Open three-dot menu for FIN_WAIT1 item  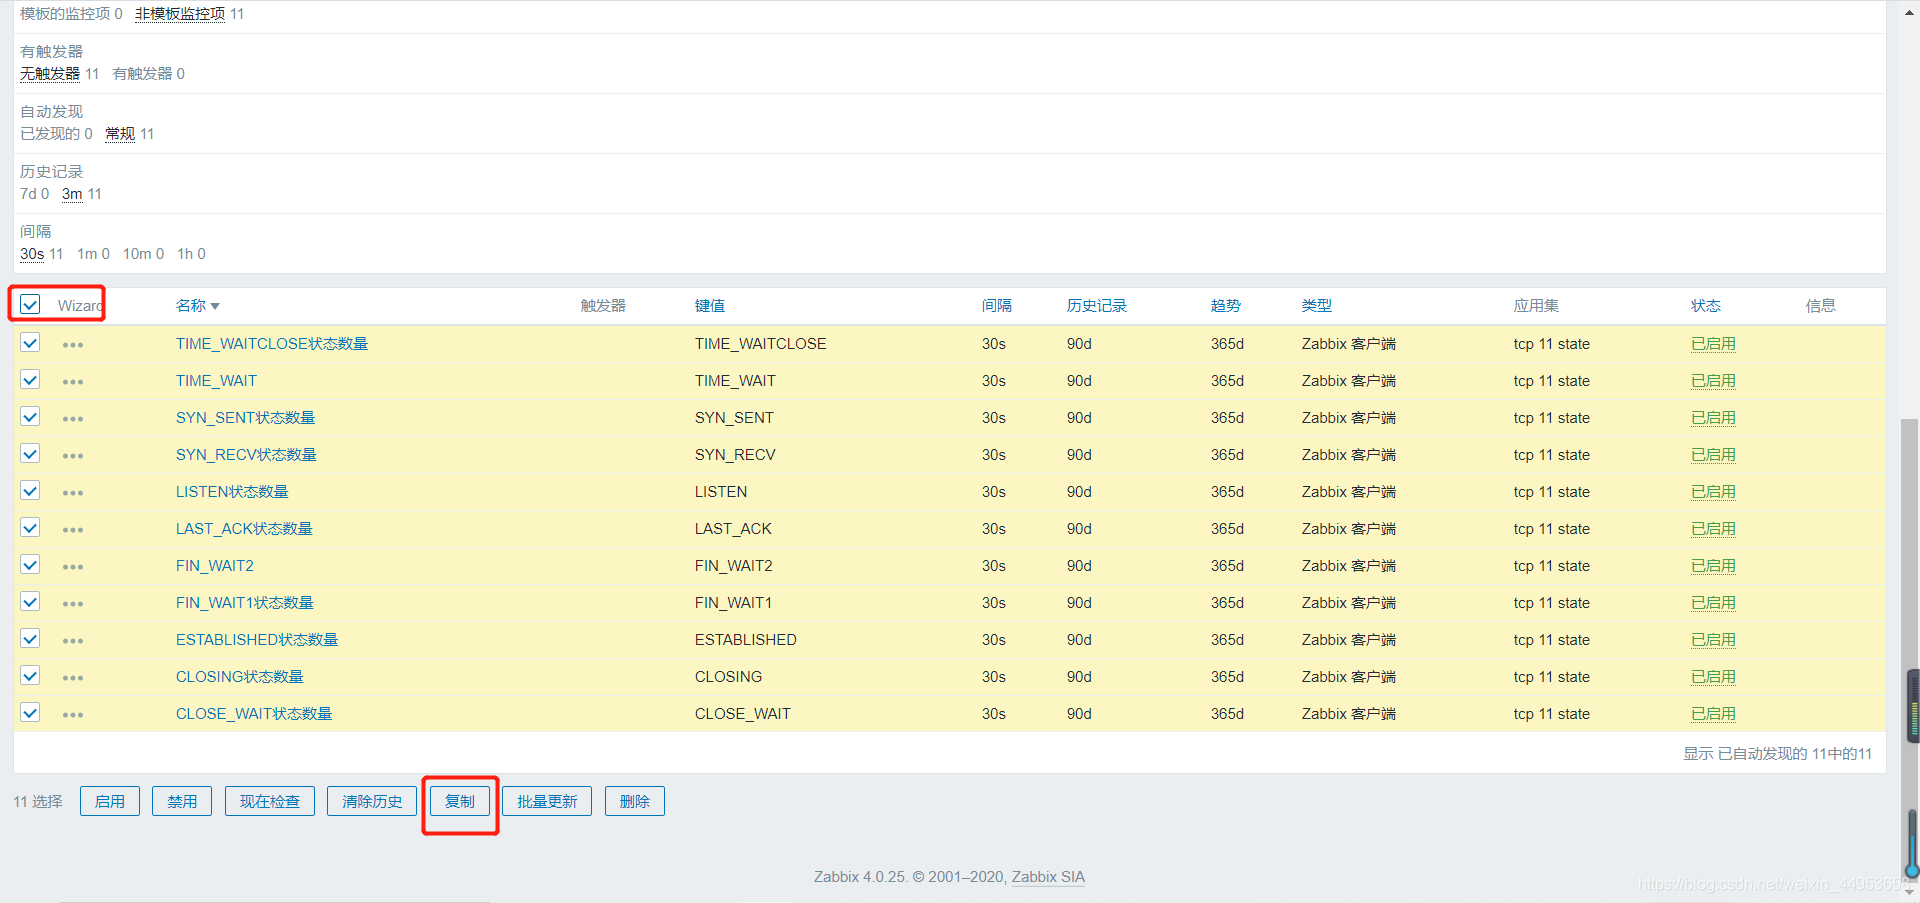73,604
